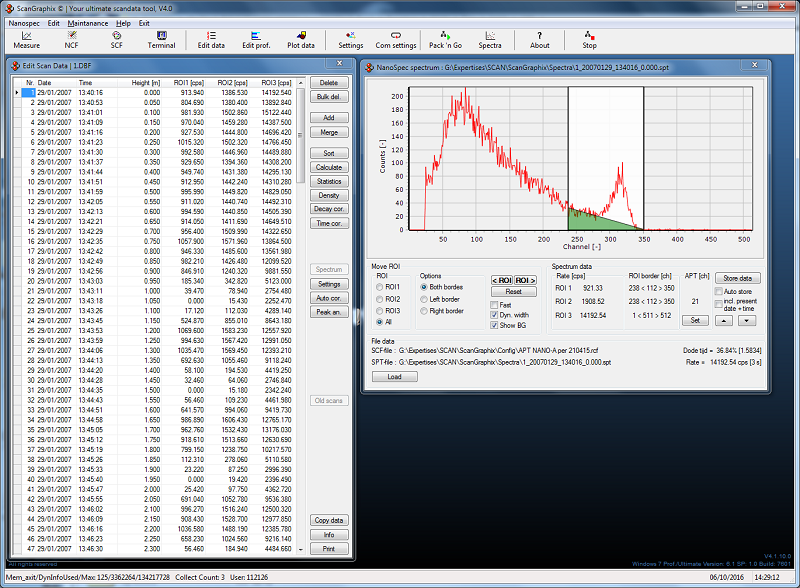Open the Measure tool in the toolbar
This screenshot has height=588, width=800.
(26, 39)
